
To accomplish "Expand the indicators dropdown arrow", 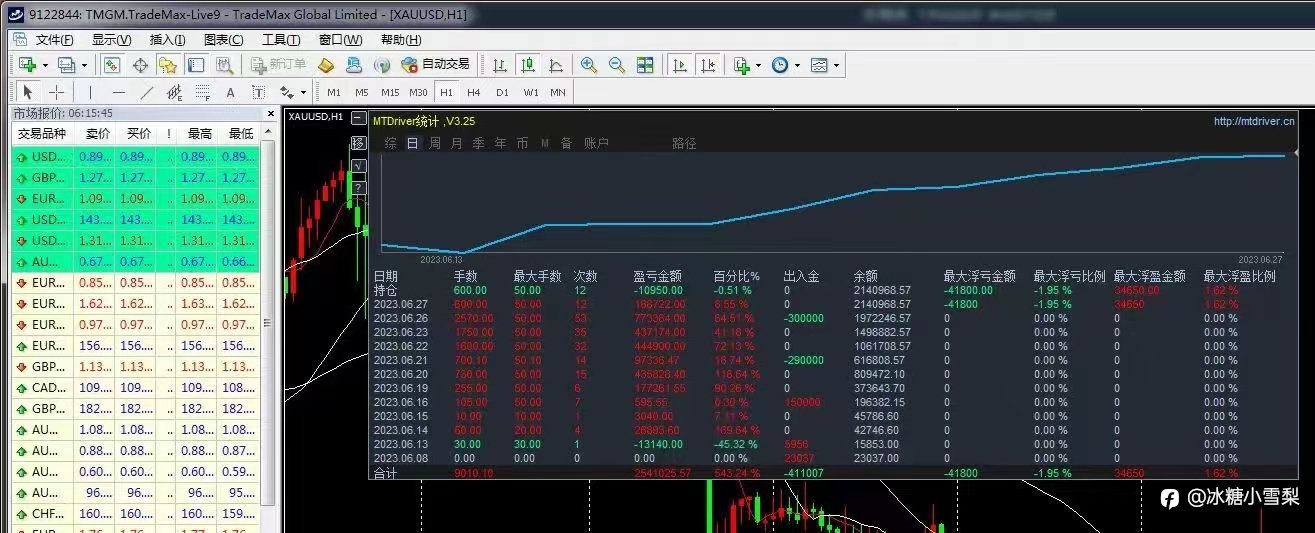I will coord(759,65).
